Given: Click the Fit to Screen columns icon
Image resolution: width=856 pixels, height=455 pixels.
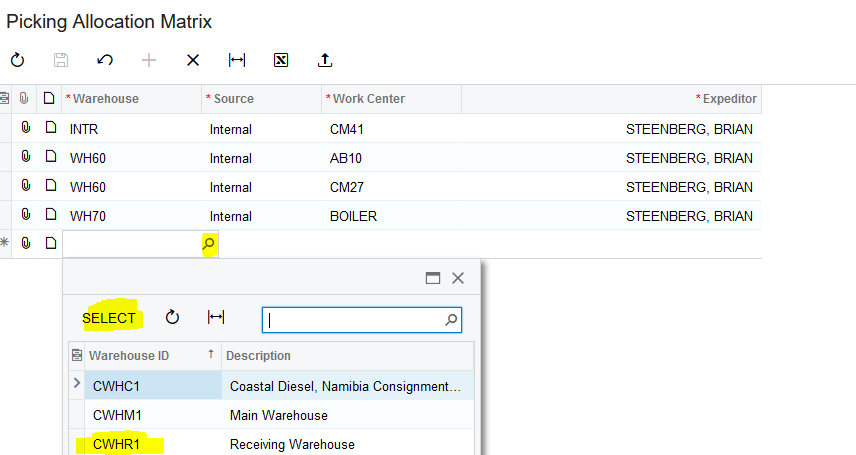Looking at the screenshot, I should (x=237, y=60).
